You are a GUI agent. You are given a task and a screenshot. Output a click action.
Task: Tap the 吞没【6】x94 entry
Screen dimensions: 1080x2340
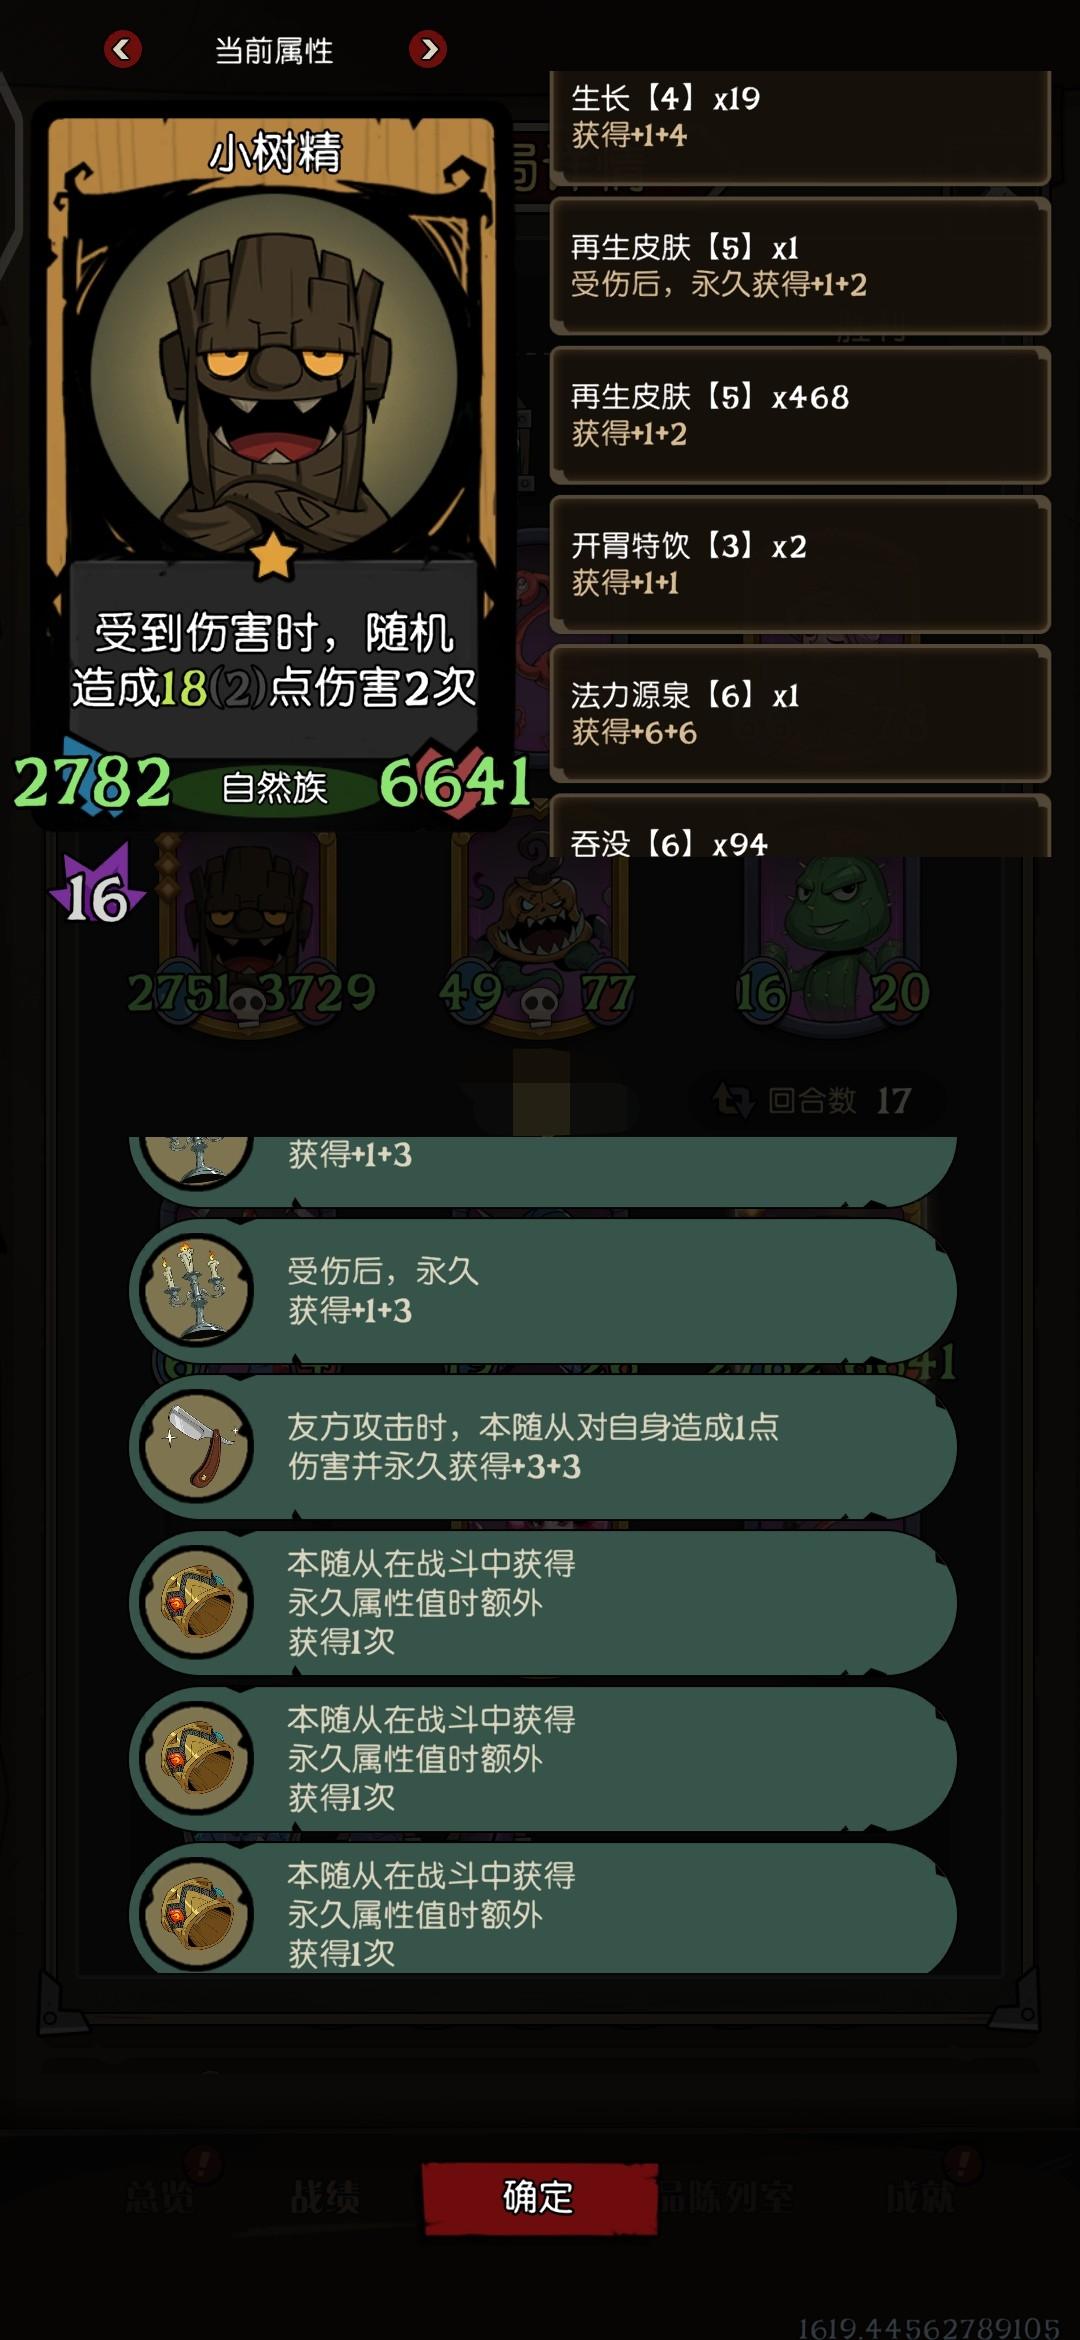(800, 826)
